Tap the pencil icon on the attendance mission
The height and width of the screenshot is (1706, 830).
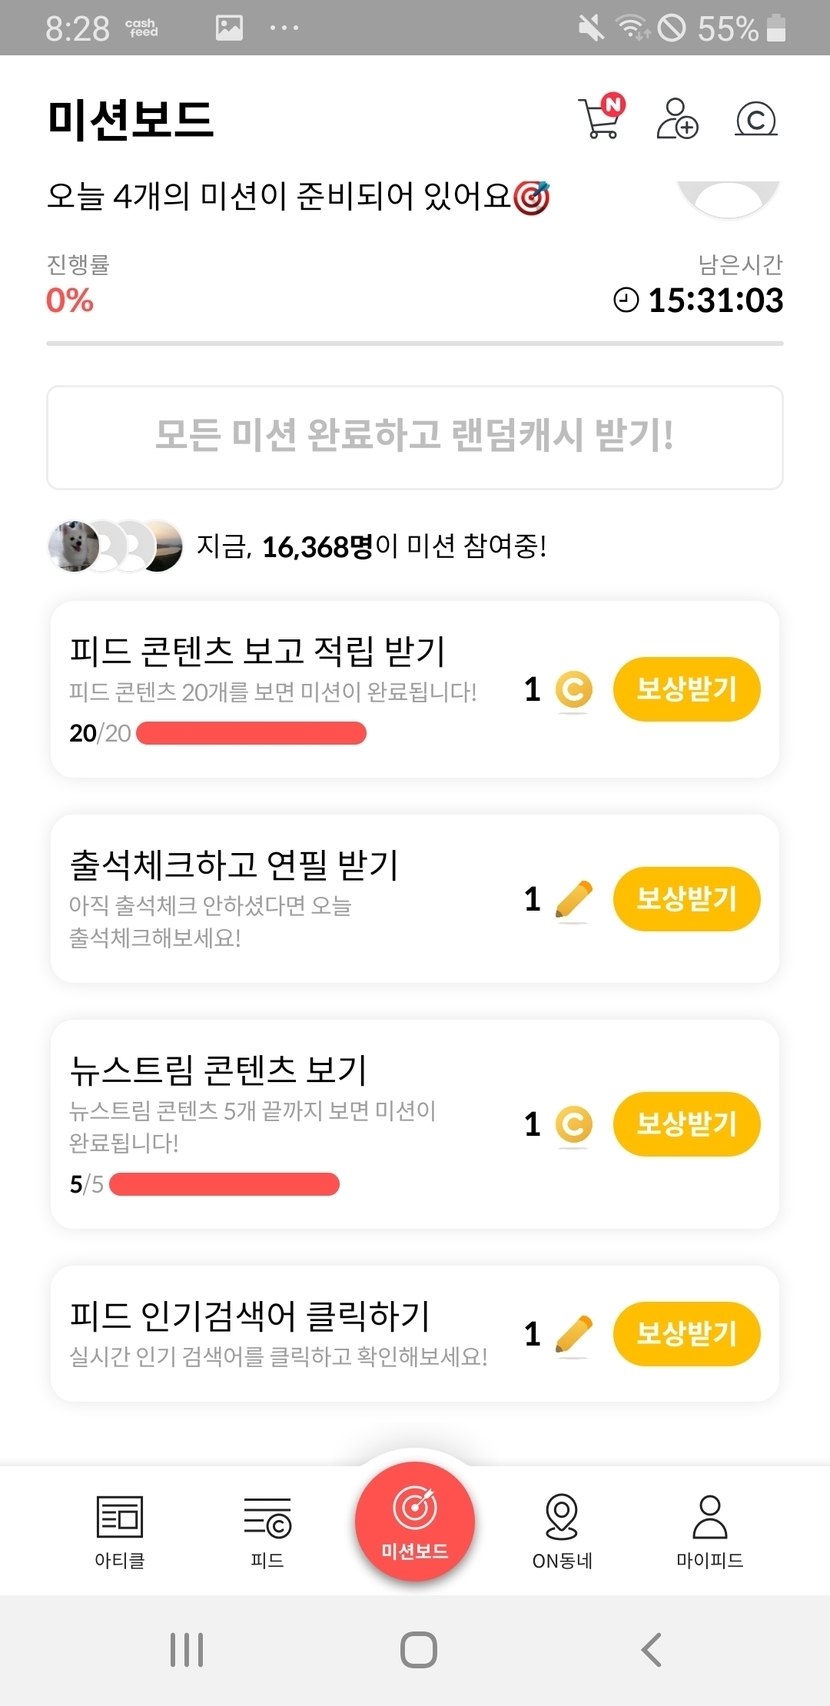tap(573, 900)
